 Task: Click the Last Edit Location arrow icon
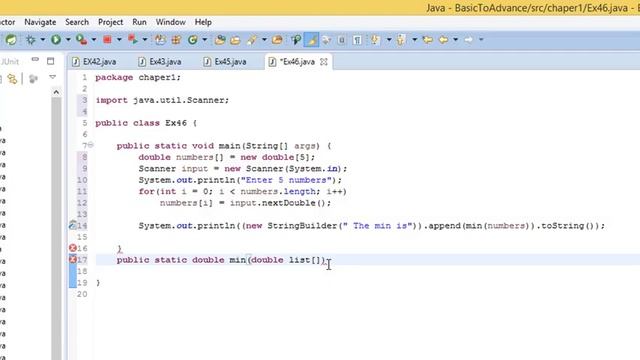point(428,40)
